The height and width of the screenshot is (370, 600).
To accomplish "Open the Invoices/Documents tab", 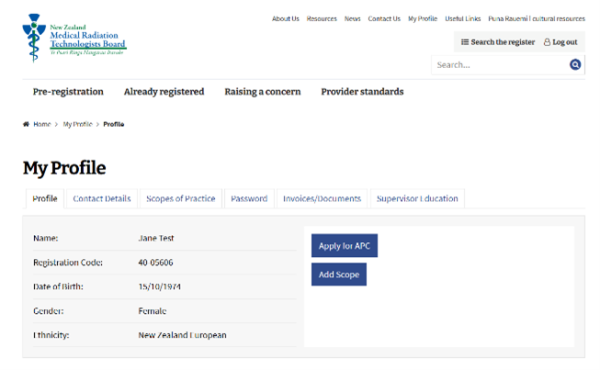I will (322, 199).
